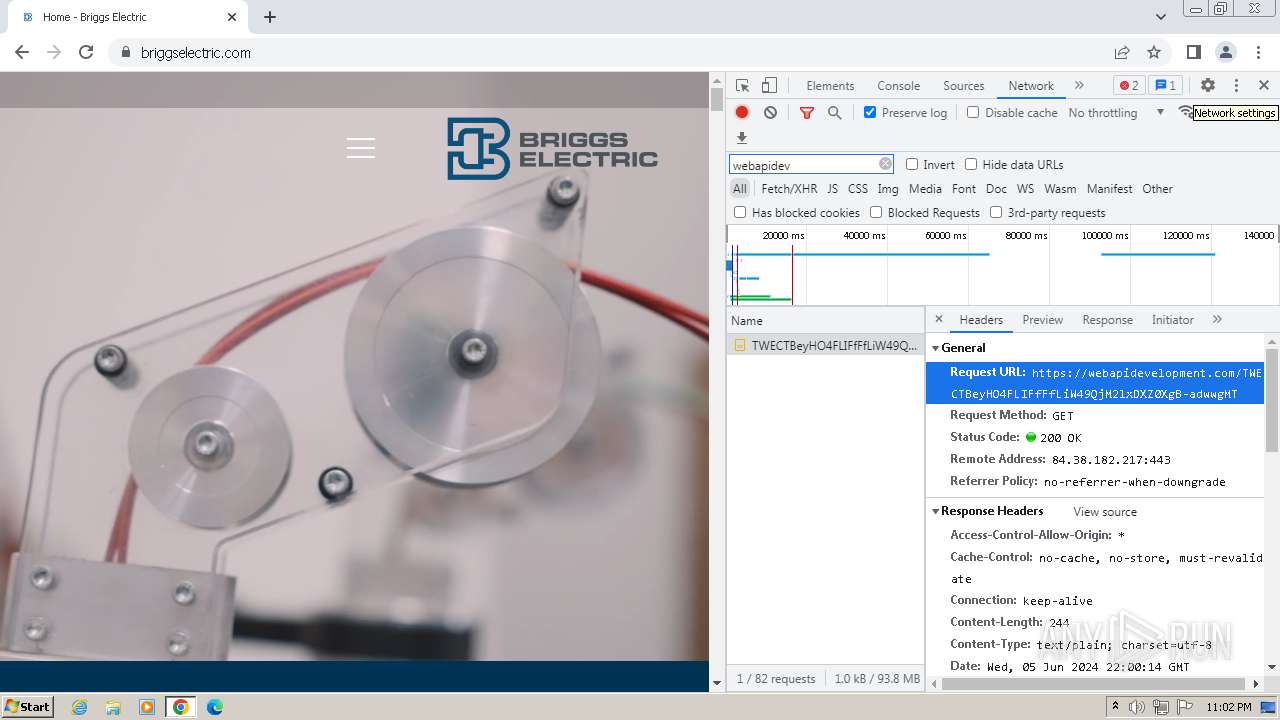
Task: Filter requests by Doc type
Action: (996, 188)
